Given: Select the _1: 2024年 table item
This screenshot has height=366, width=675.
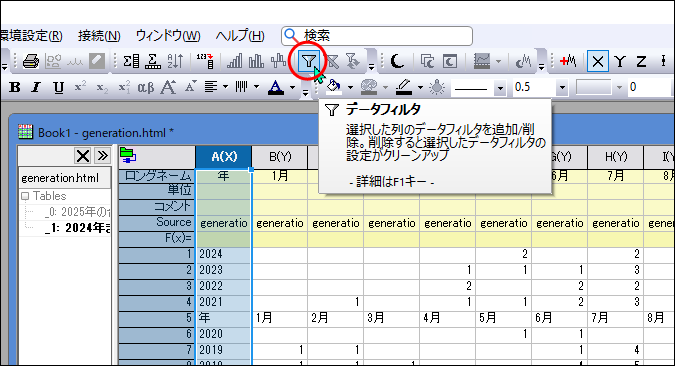Looking at the screenshot, I should [x=77, y=228].
